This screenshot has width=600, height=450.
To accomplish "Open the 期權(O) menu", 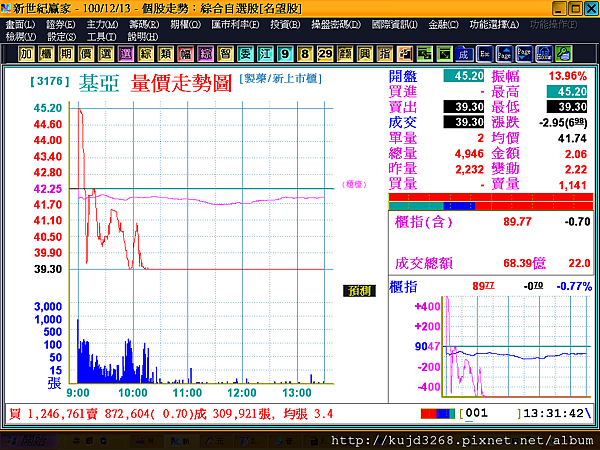I will (186, 25).
